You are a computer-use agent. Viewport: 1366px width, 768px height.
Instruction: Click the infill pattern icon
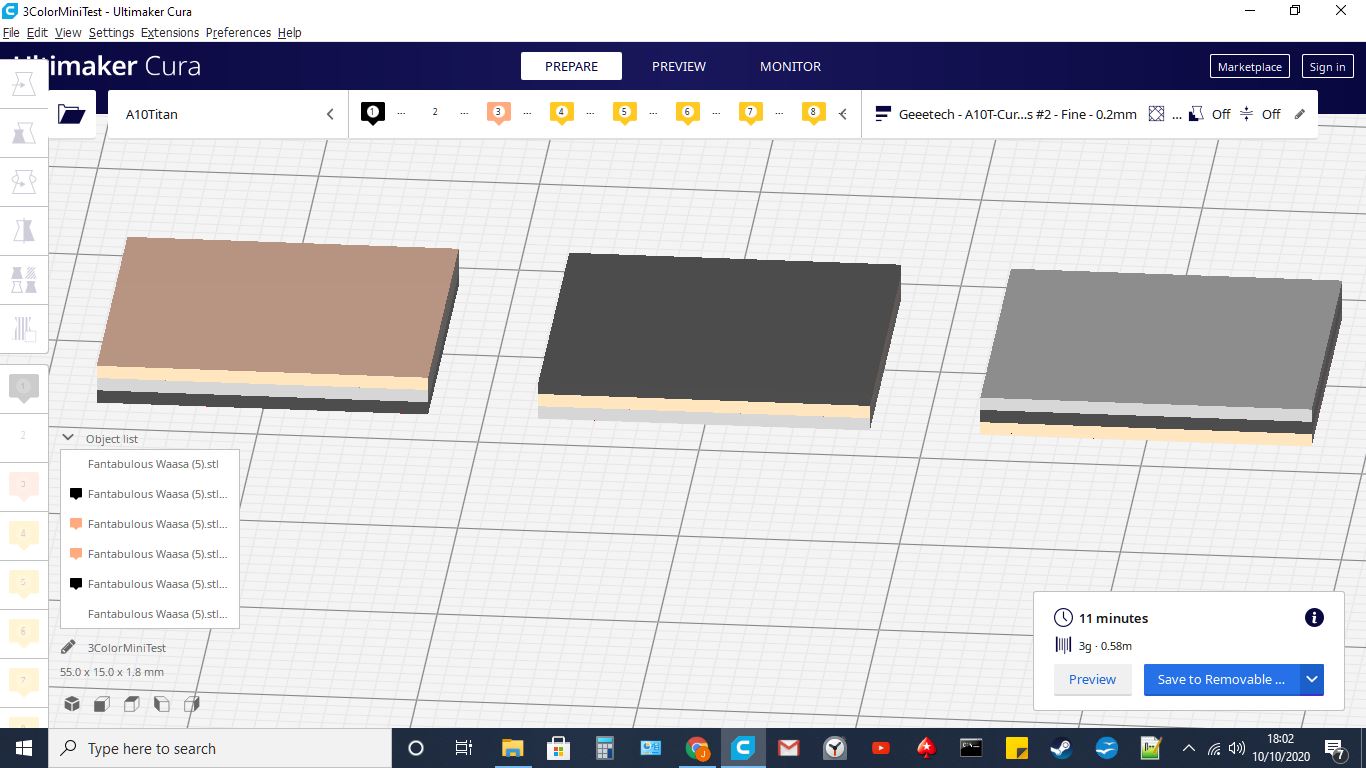pyautogui.click(x=1156, y=114)
